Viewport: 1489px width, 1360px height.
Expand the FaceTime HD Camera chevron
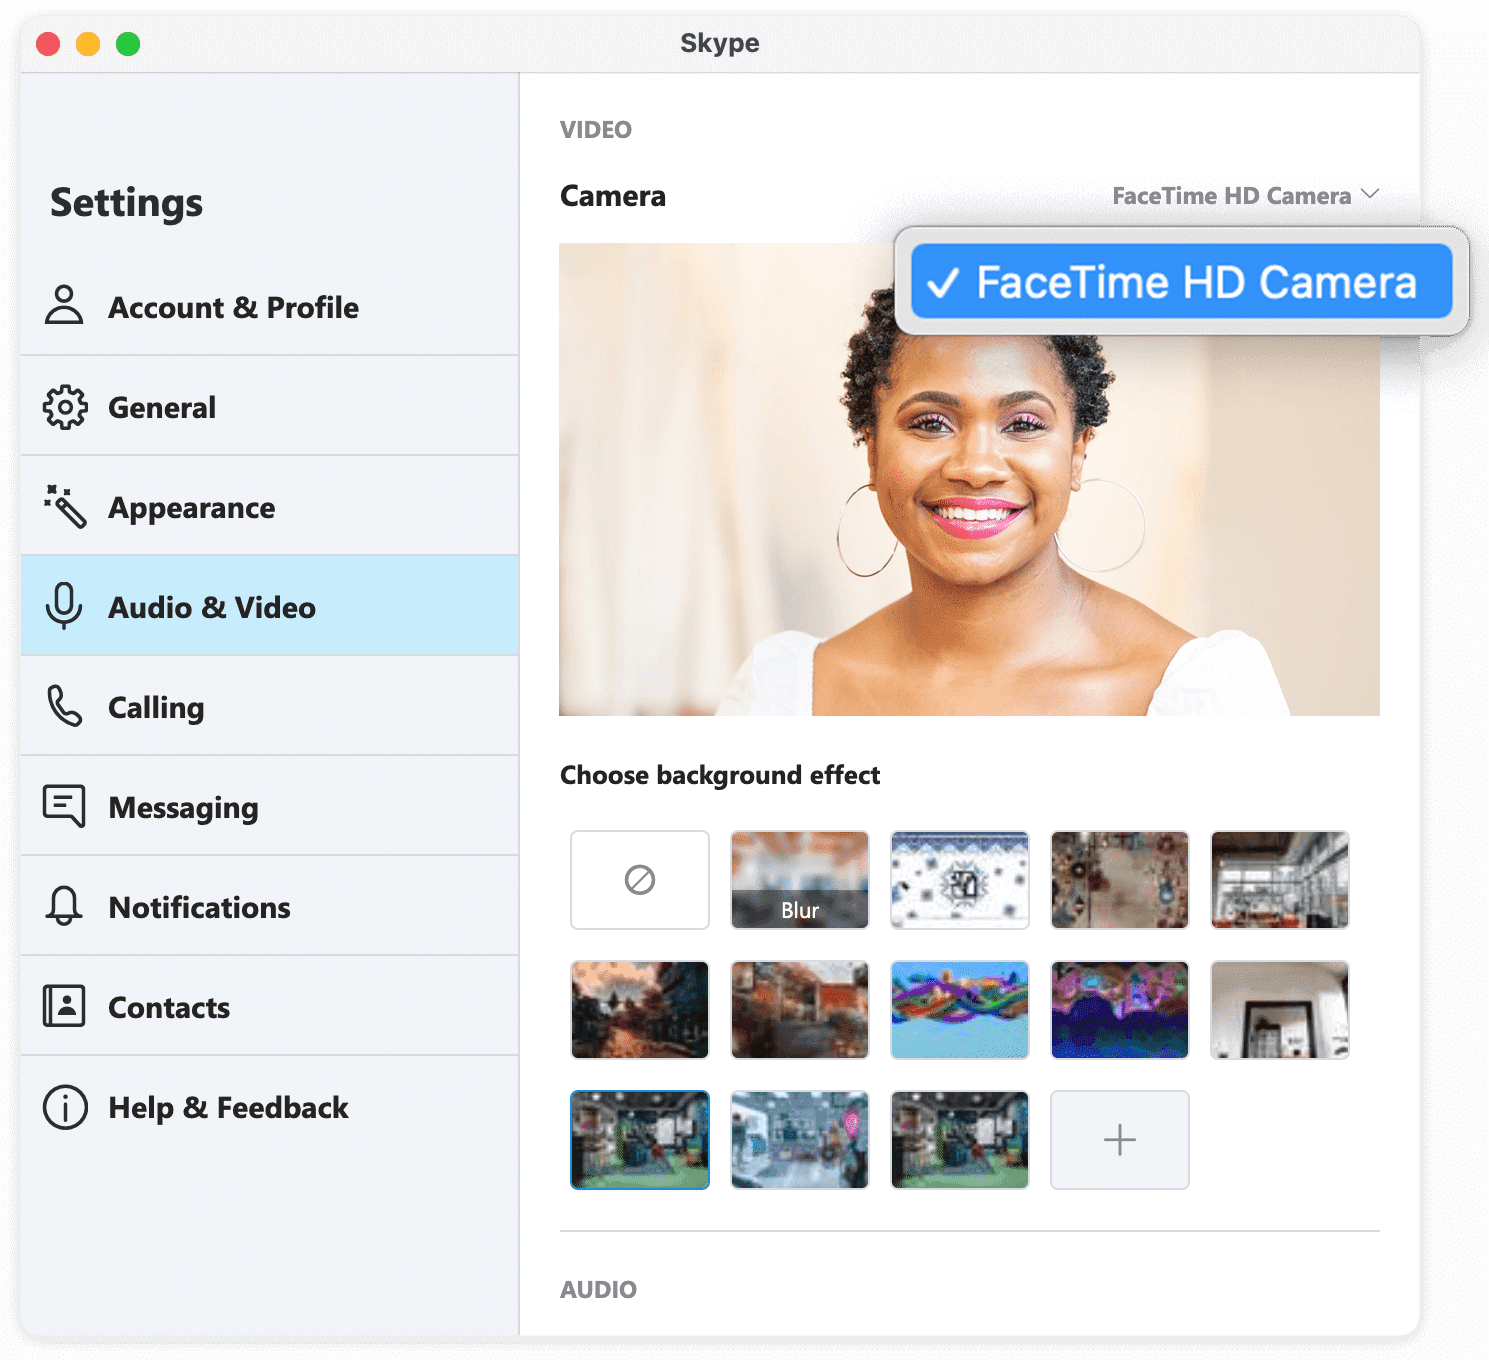[x=1371, y=195]
